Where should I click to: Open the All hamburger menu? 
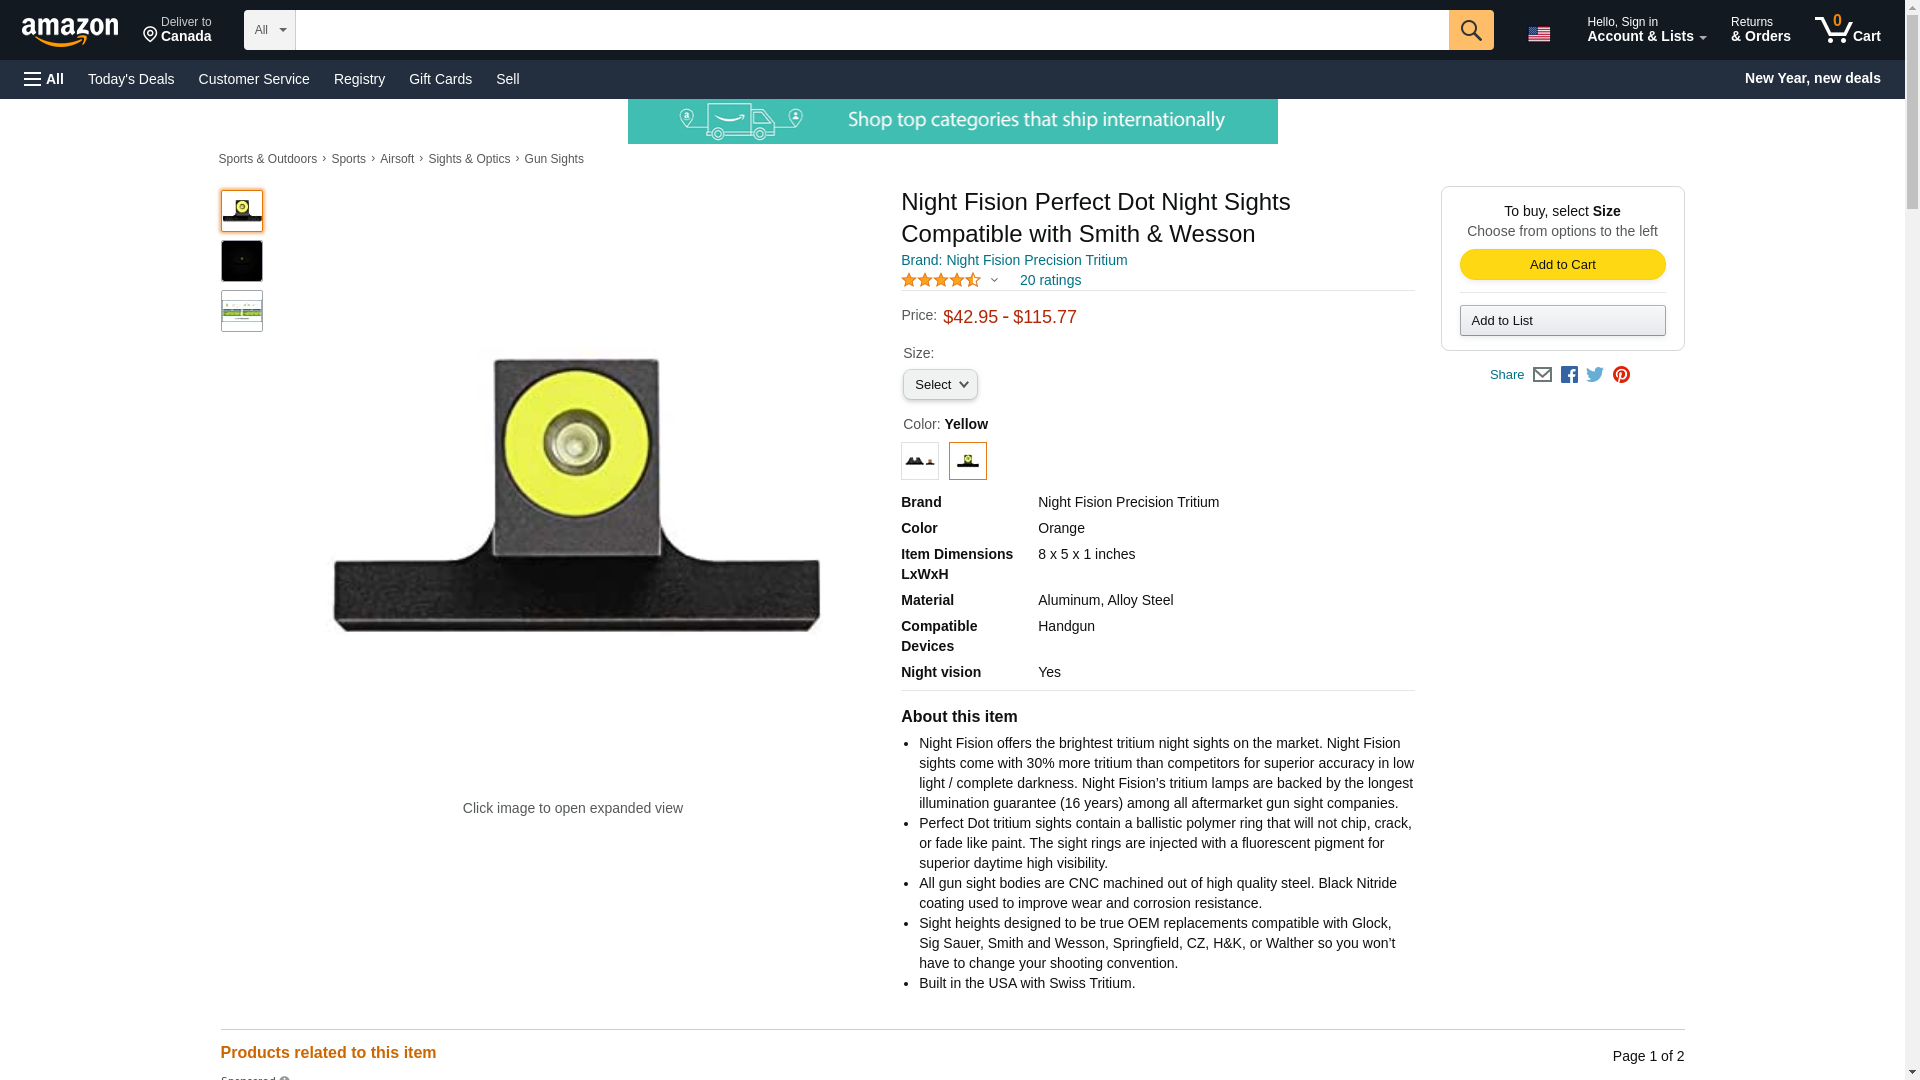click(x=44, y=79)
